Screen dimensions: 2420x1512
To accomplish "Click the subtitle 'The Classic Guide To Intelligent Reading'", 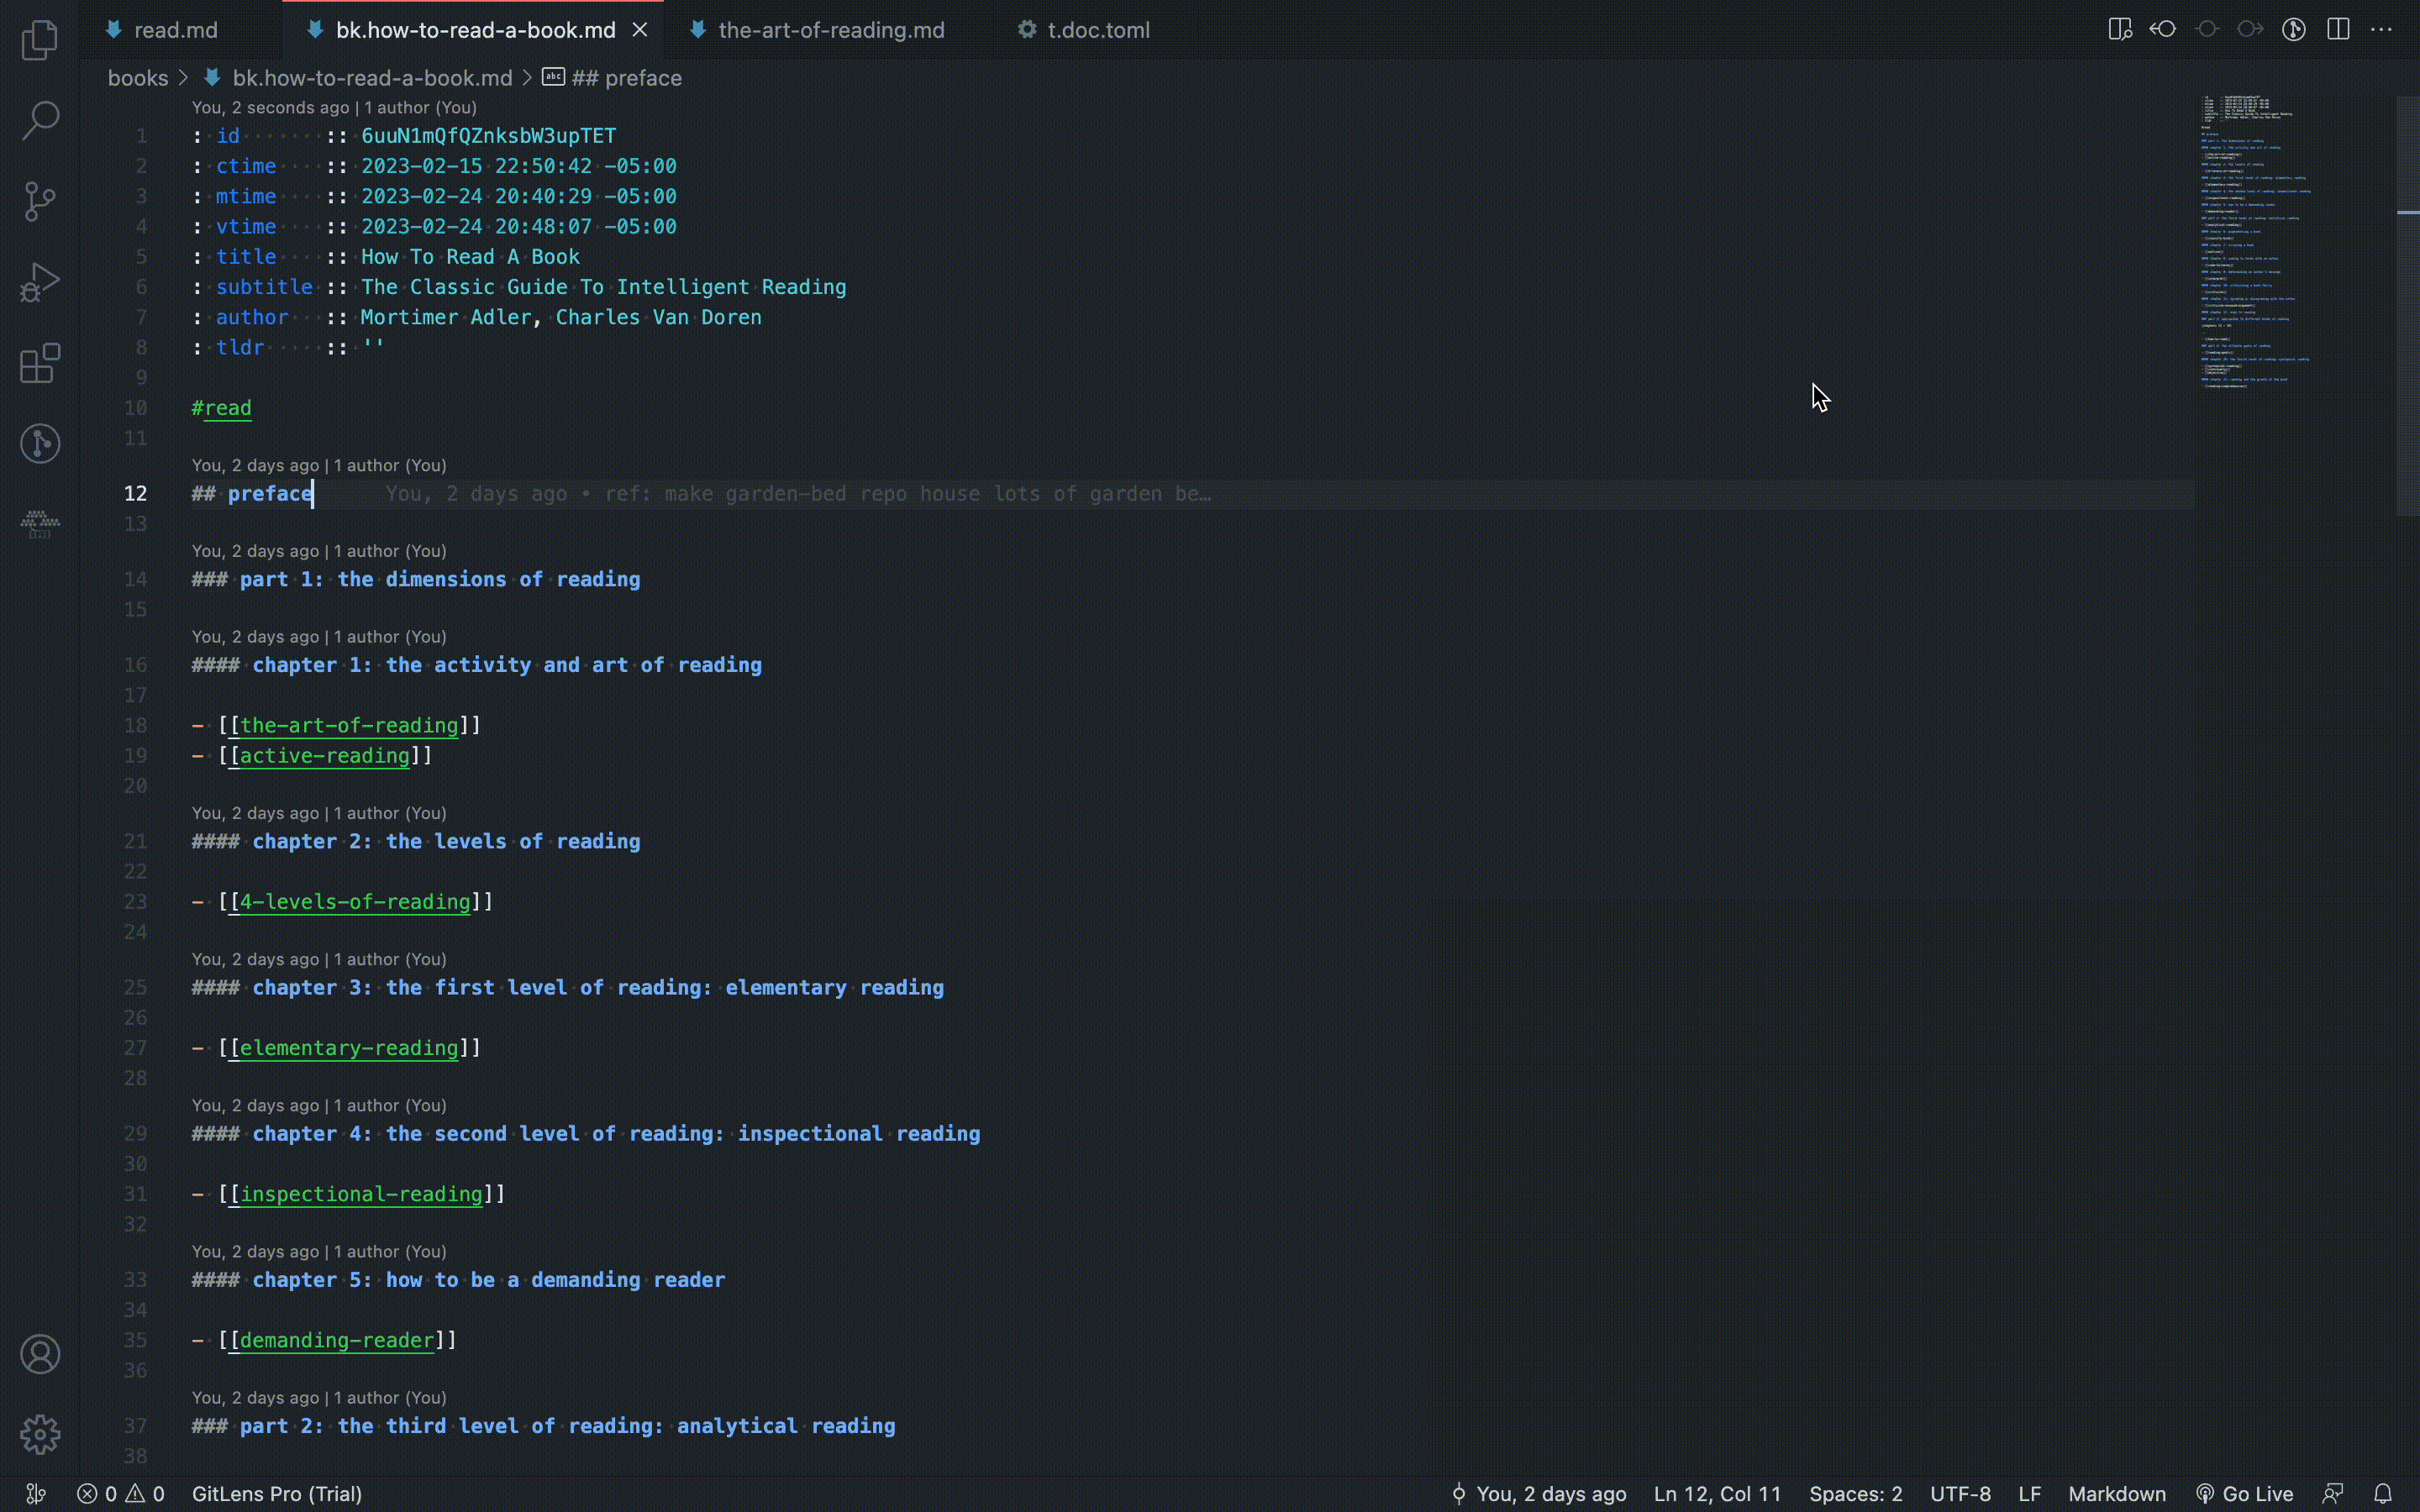I will pos(604,287).
